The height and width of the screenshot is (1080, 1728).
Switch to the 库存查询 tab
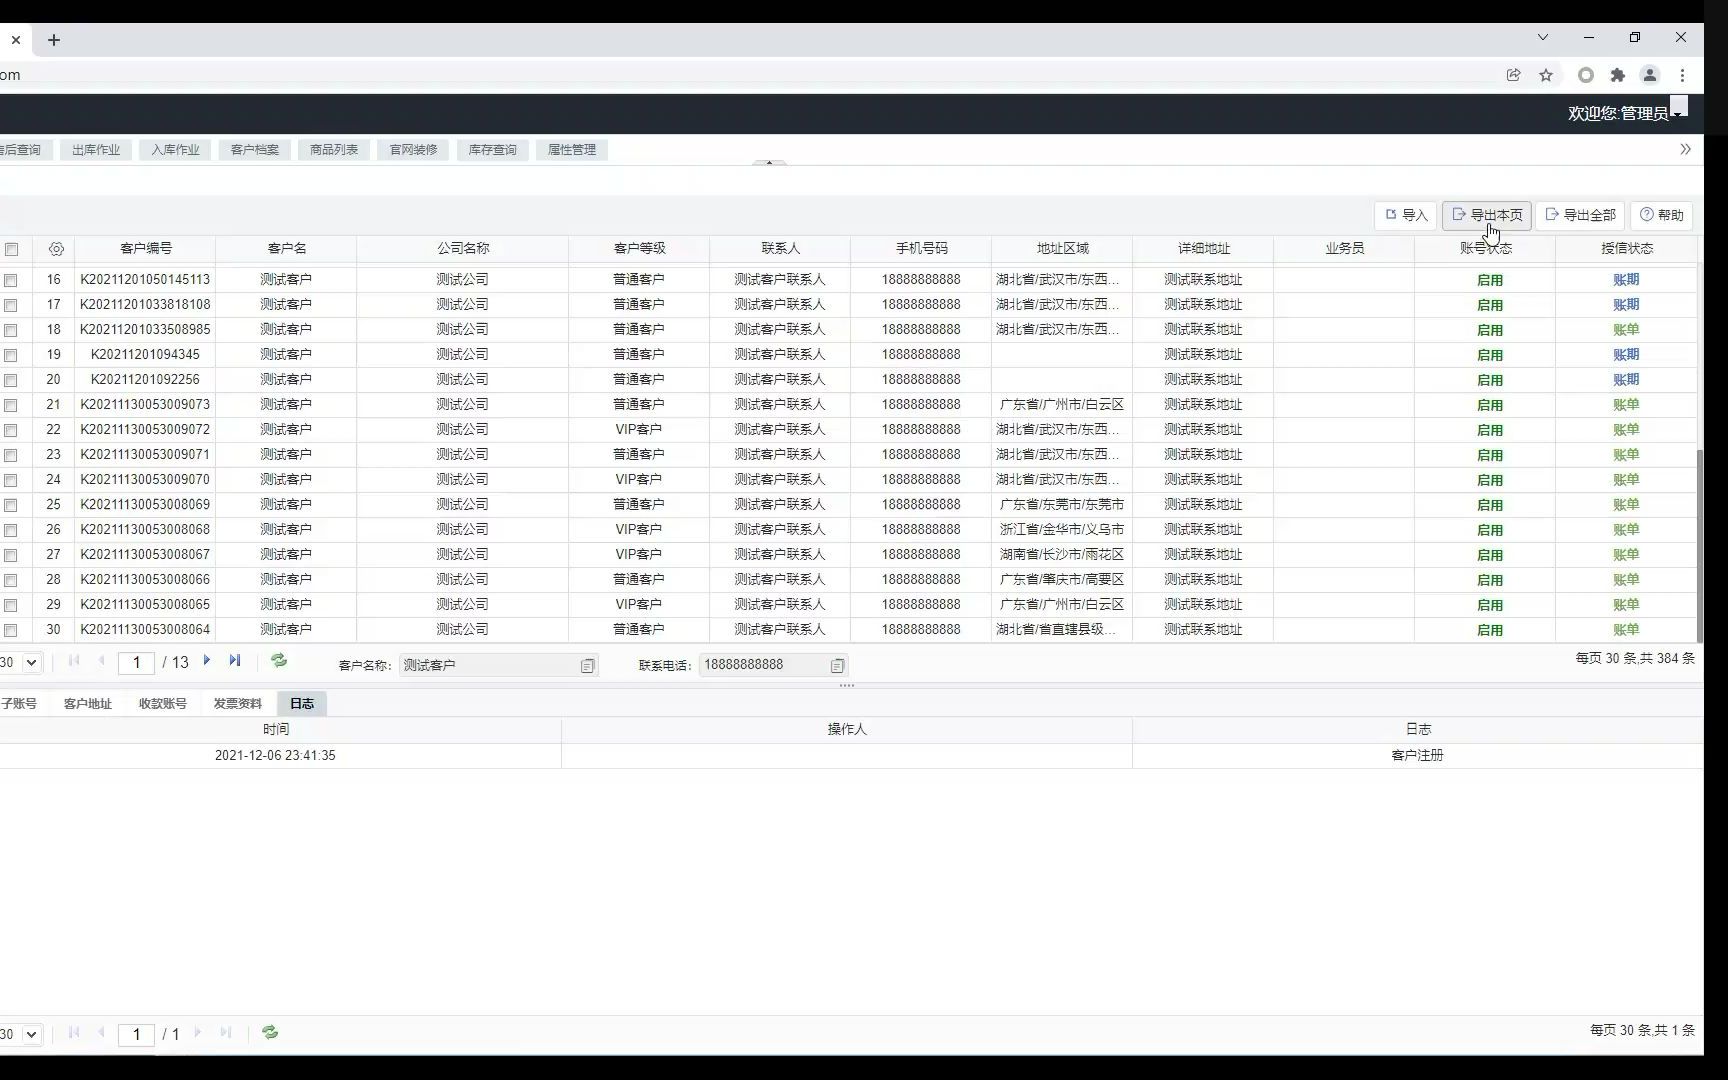493,150
